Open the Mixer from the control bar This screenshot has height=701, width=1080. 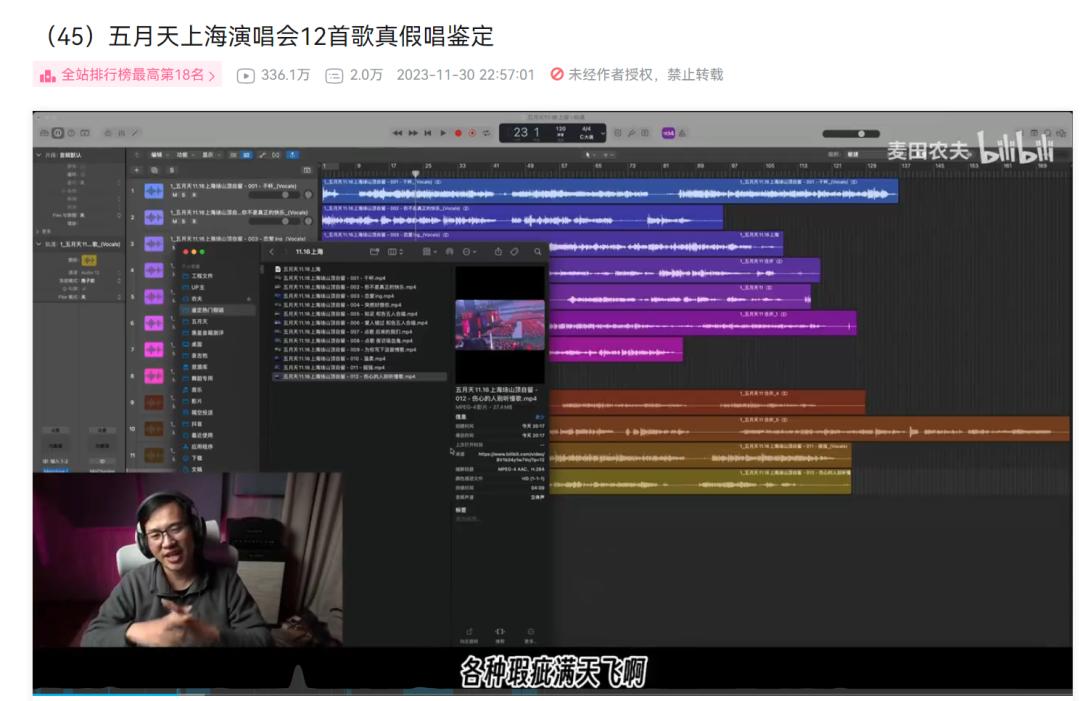pos(121,133)
